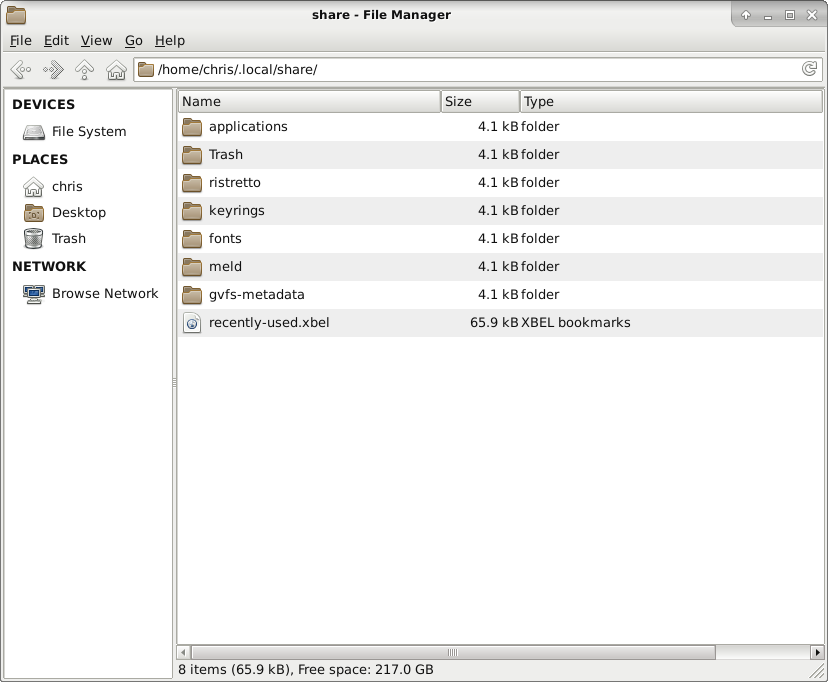Click the rolled-up shade button in title bar
This screenshot has height=682, width=828.
(746, 15)
